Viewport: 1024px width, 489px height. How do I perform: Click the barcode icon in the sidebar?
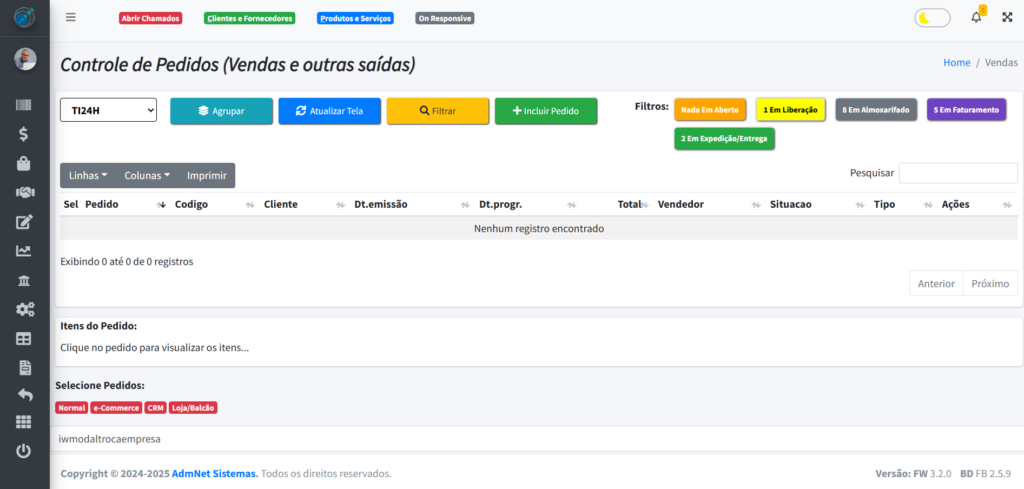(x=24, y=106)
